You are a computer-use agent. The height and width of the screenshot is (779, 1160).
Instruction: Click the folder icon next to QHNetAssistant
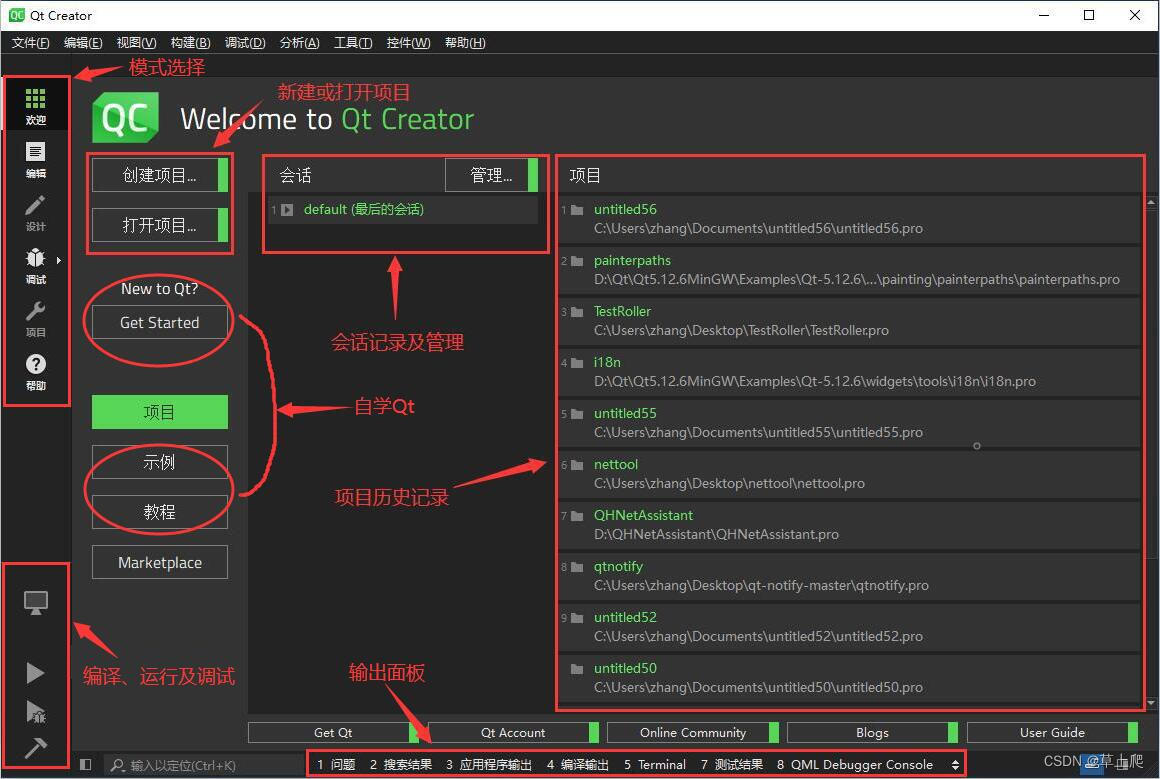tap(577, 516)
